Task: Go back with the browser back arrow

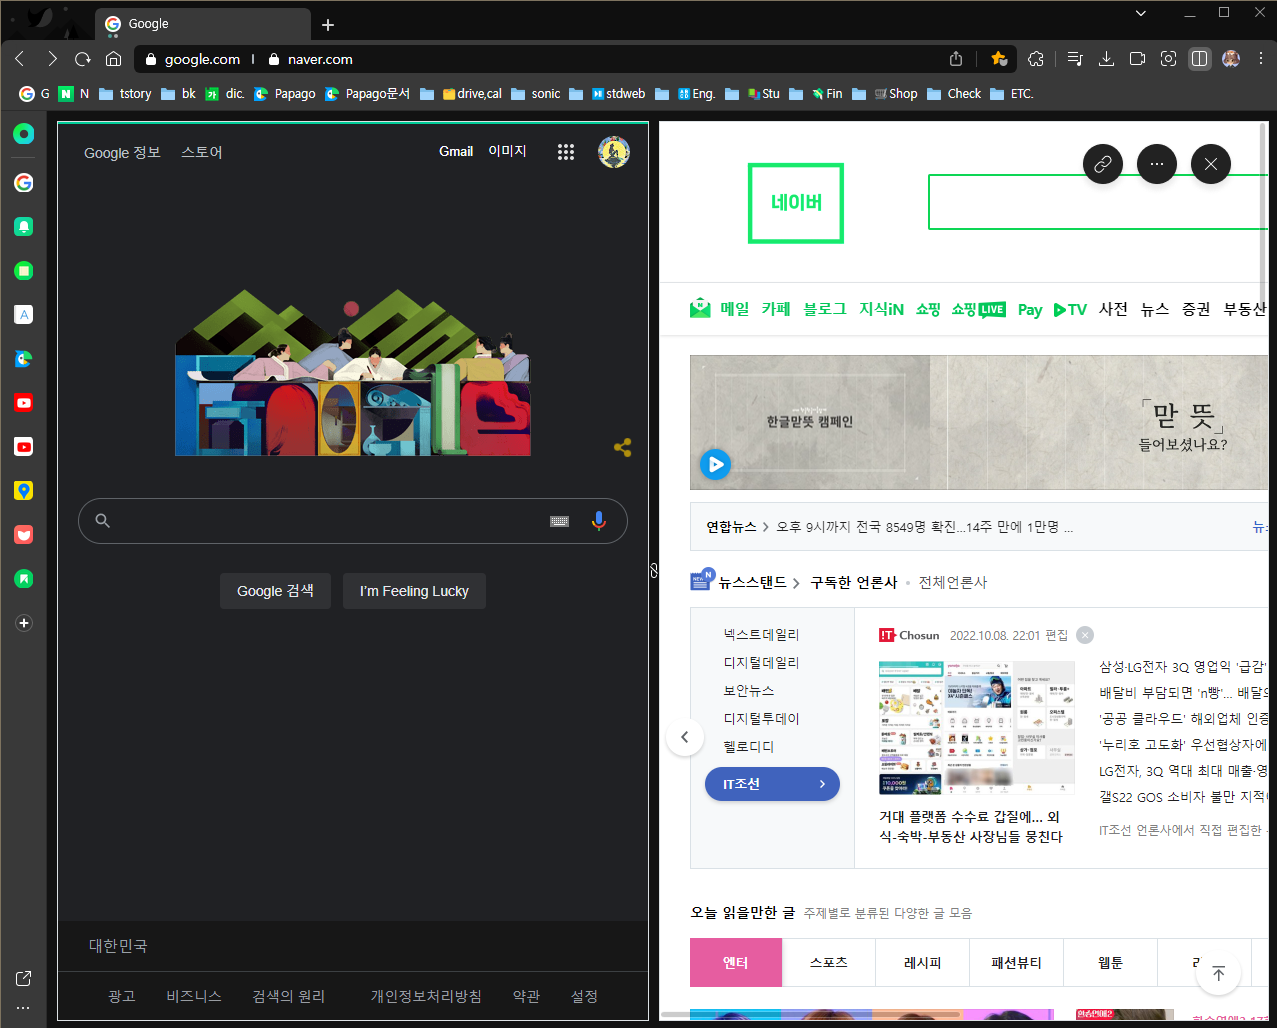Action: tap(21, 59)
